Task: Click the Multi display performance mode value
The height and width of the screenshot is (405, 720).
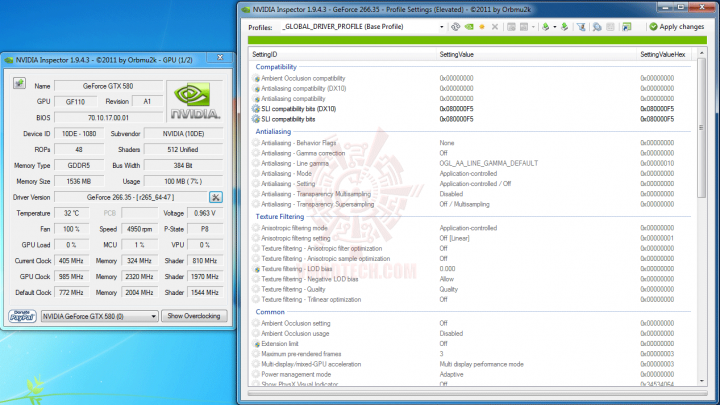Action: pyautogui.click(x=481, y=364)
